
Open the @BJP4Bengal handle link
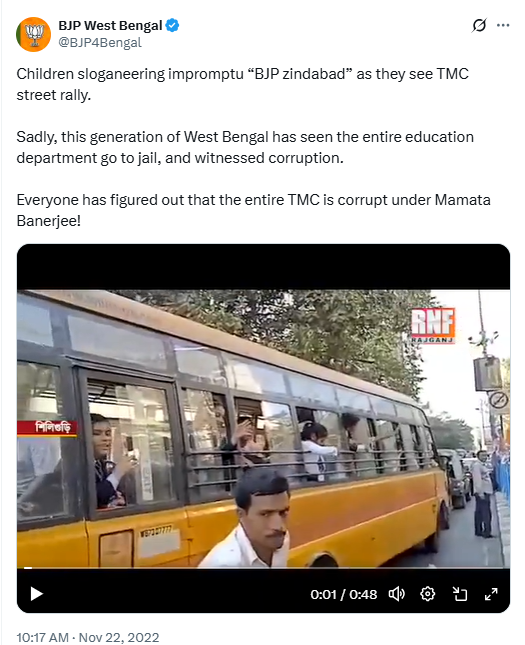click(x=100, y=42)
